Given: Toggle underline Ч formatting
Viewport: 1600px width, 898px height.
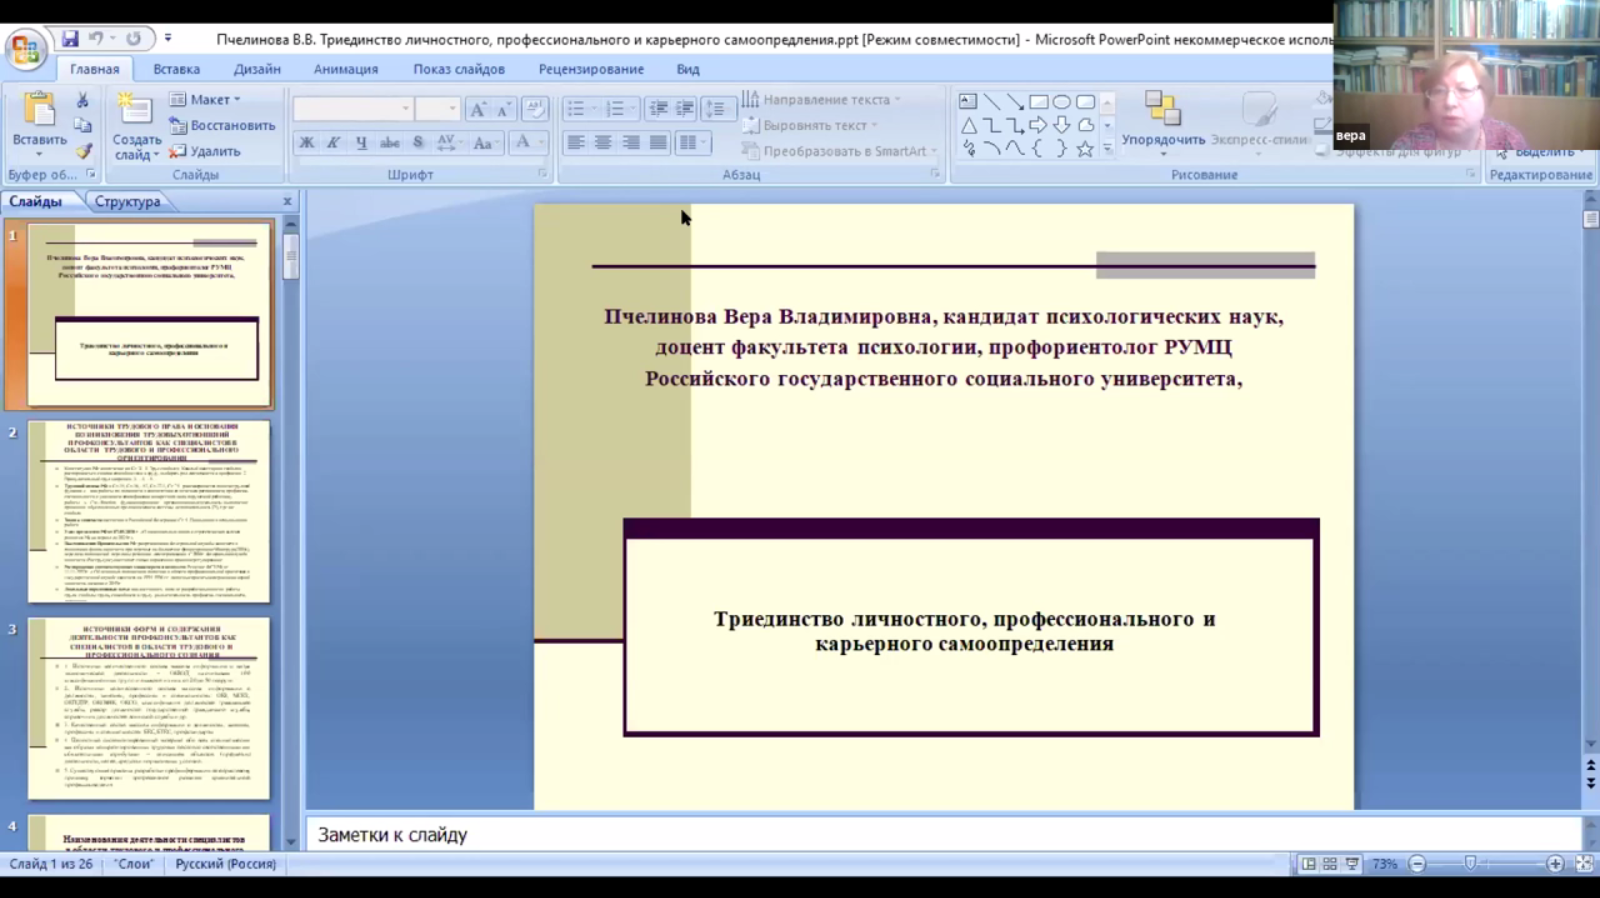Looking at the screenshot, I should tap(361, 143).
